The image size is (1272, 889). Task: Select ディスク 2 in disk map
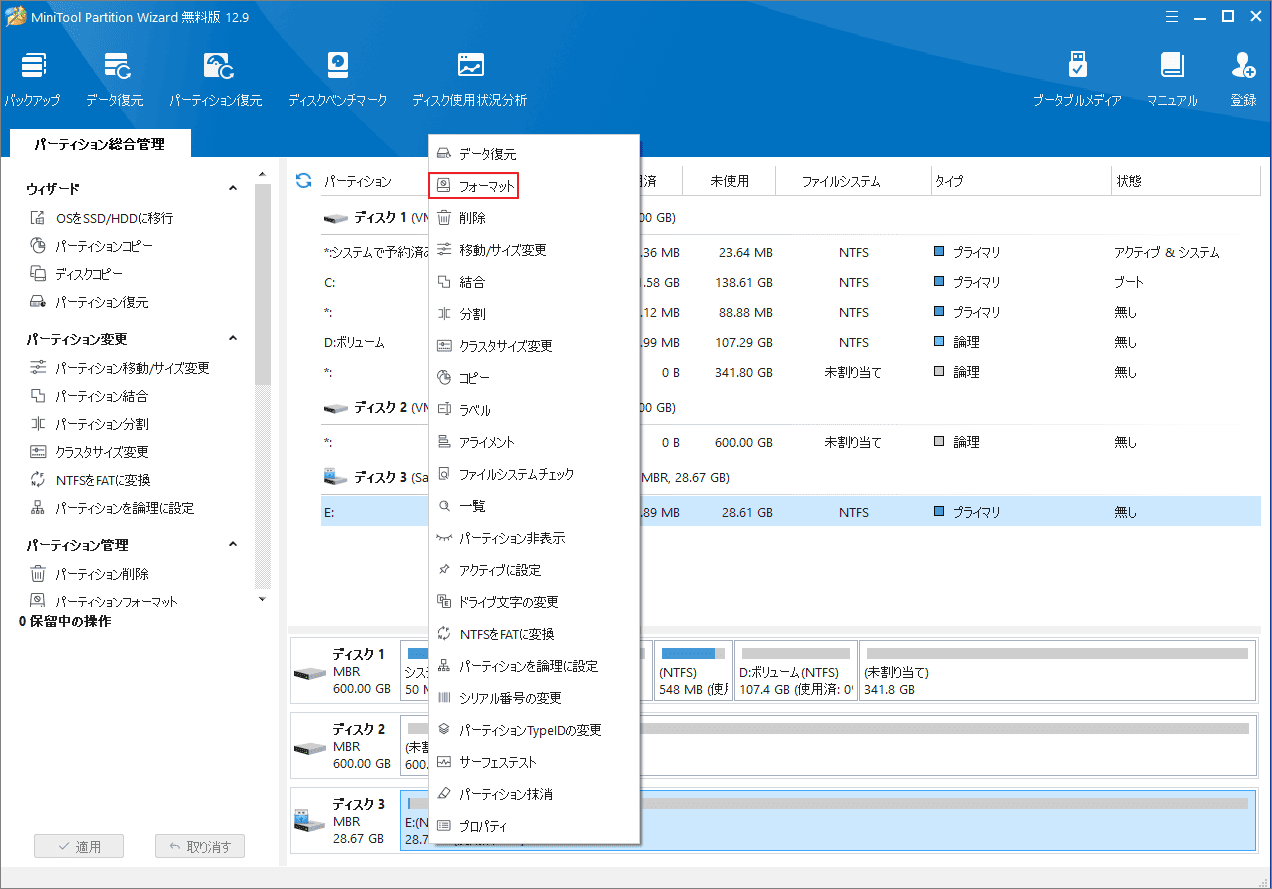click(343, 744)
